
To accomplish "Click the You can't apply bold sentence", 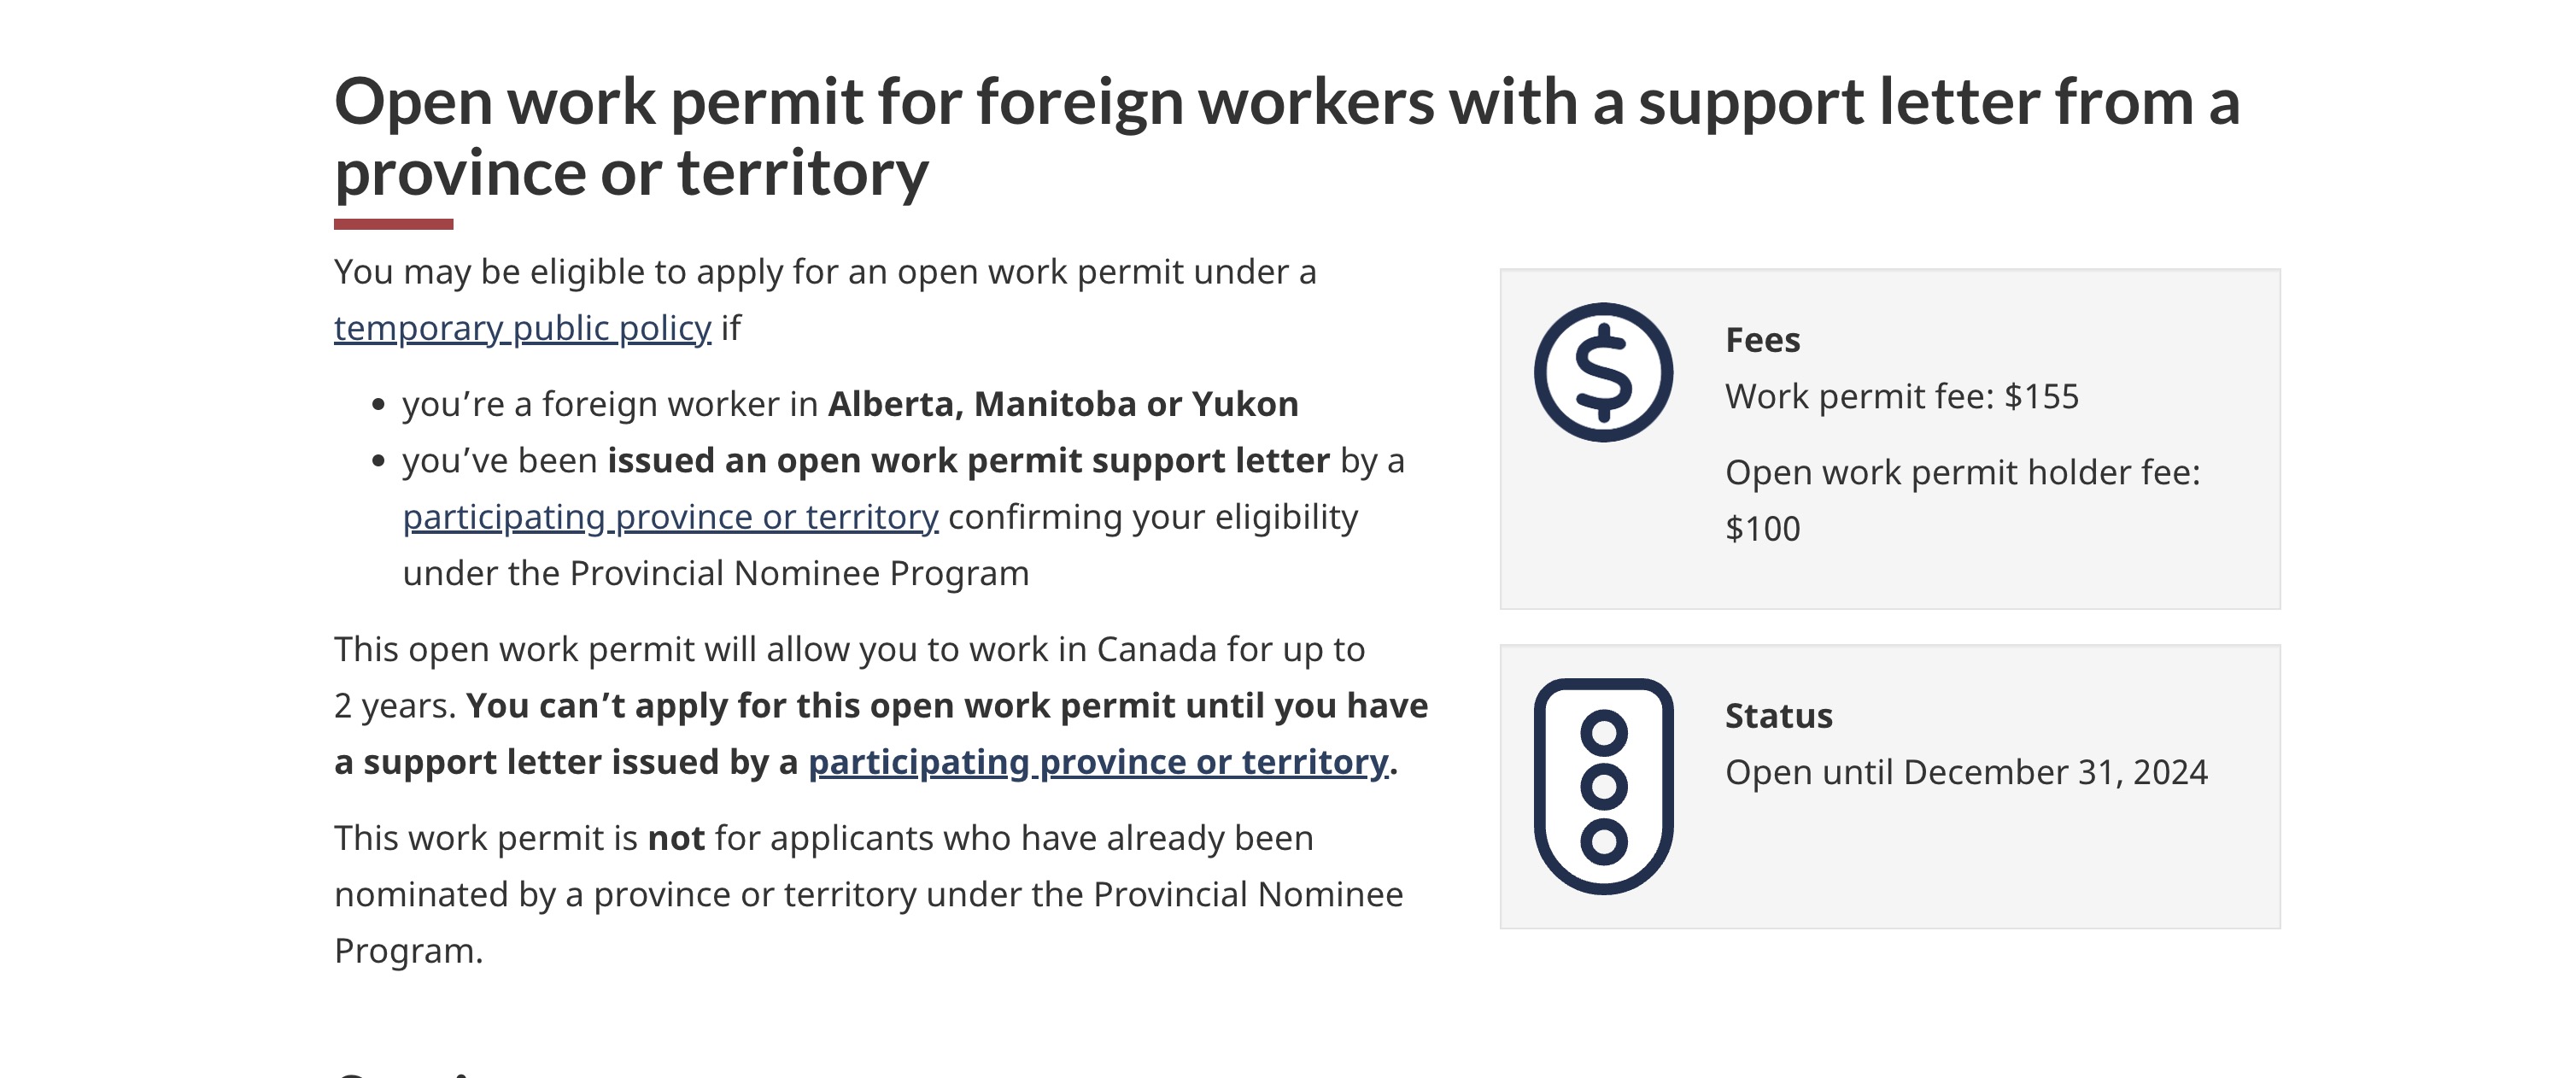I will (x=881, y=734).
